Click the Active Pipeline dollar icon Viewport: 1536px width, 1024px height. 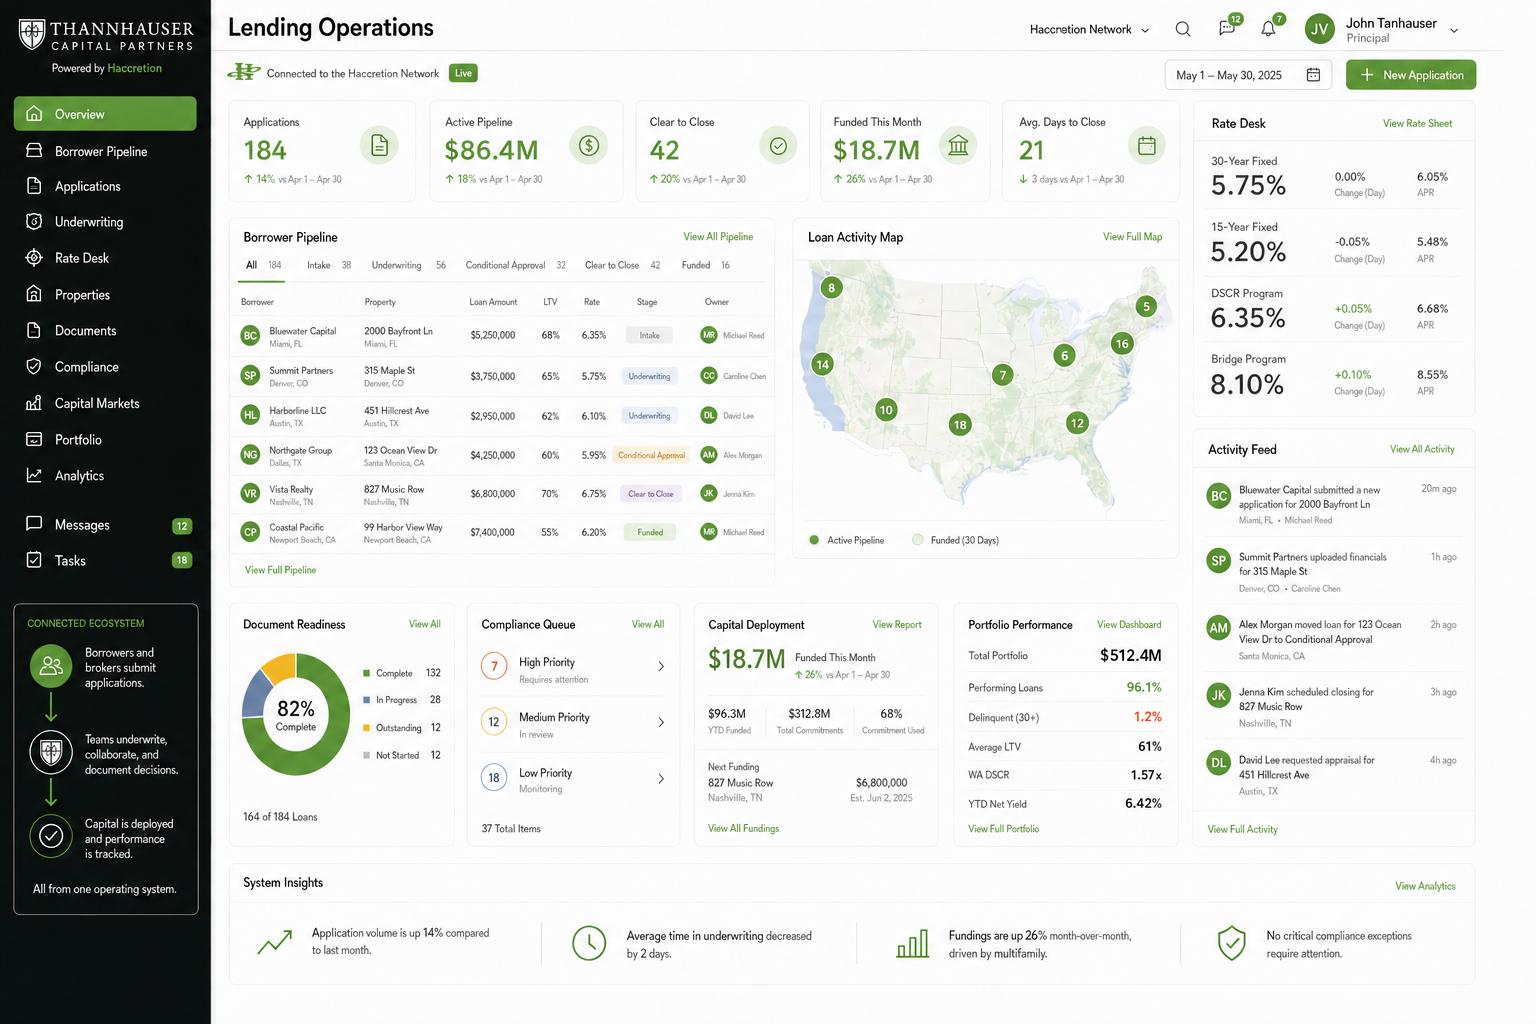(589, 146)
